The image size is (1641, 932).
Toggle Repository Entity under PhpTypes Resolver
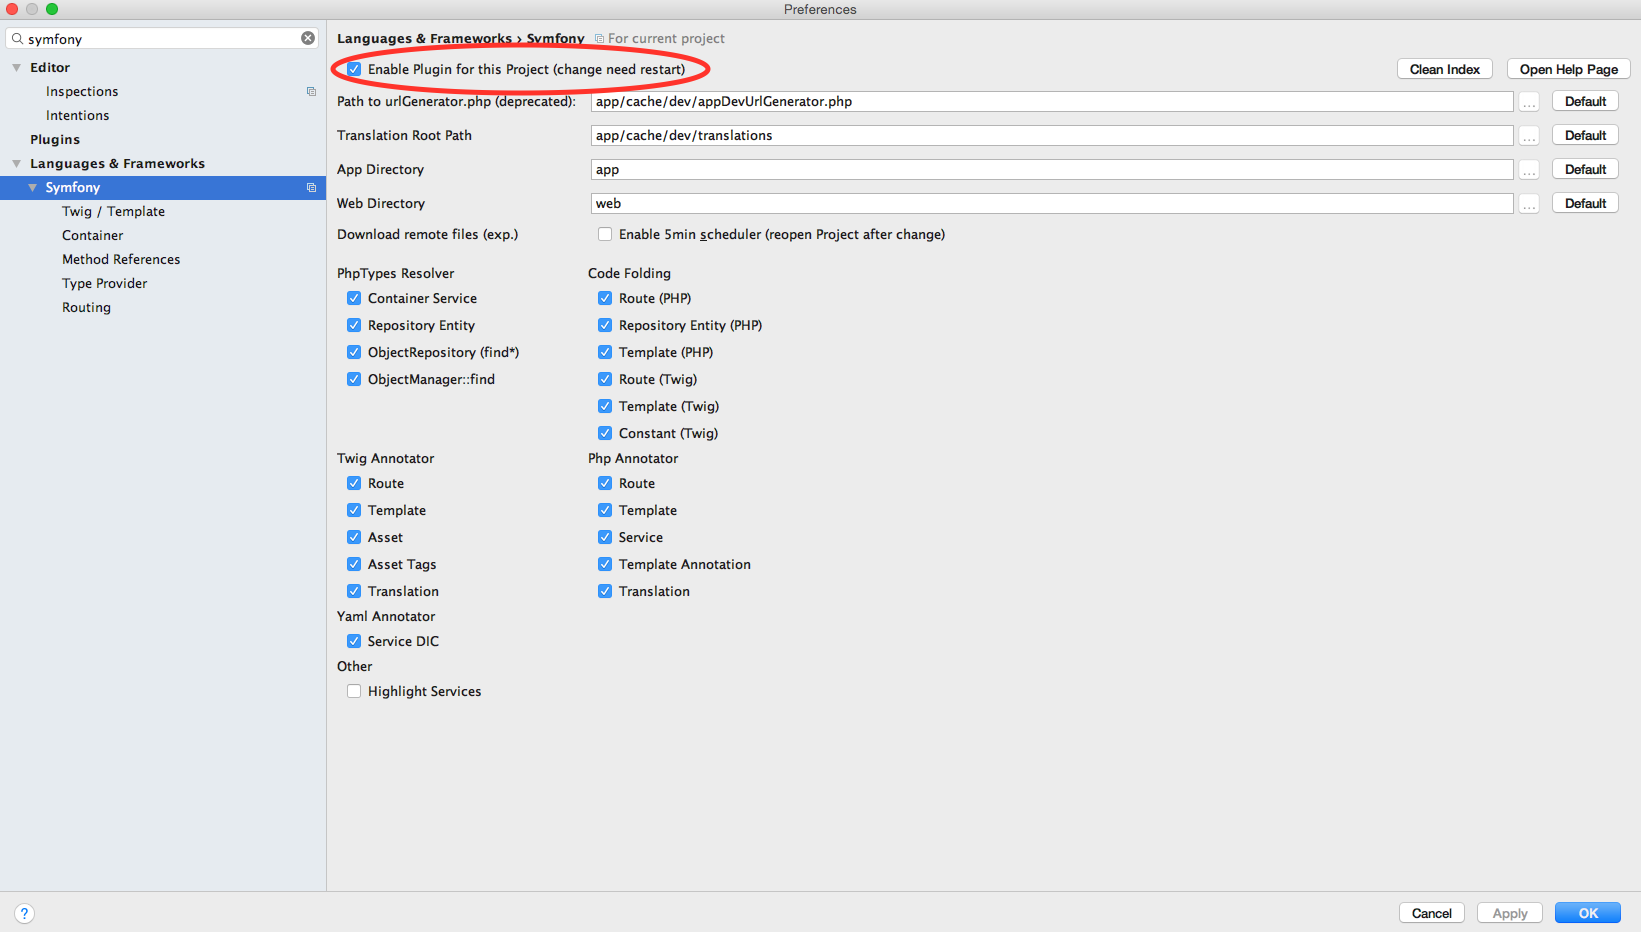(354, 325)
